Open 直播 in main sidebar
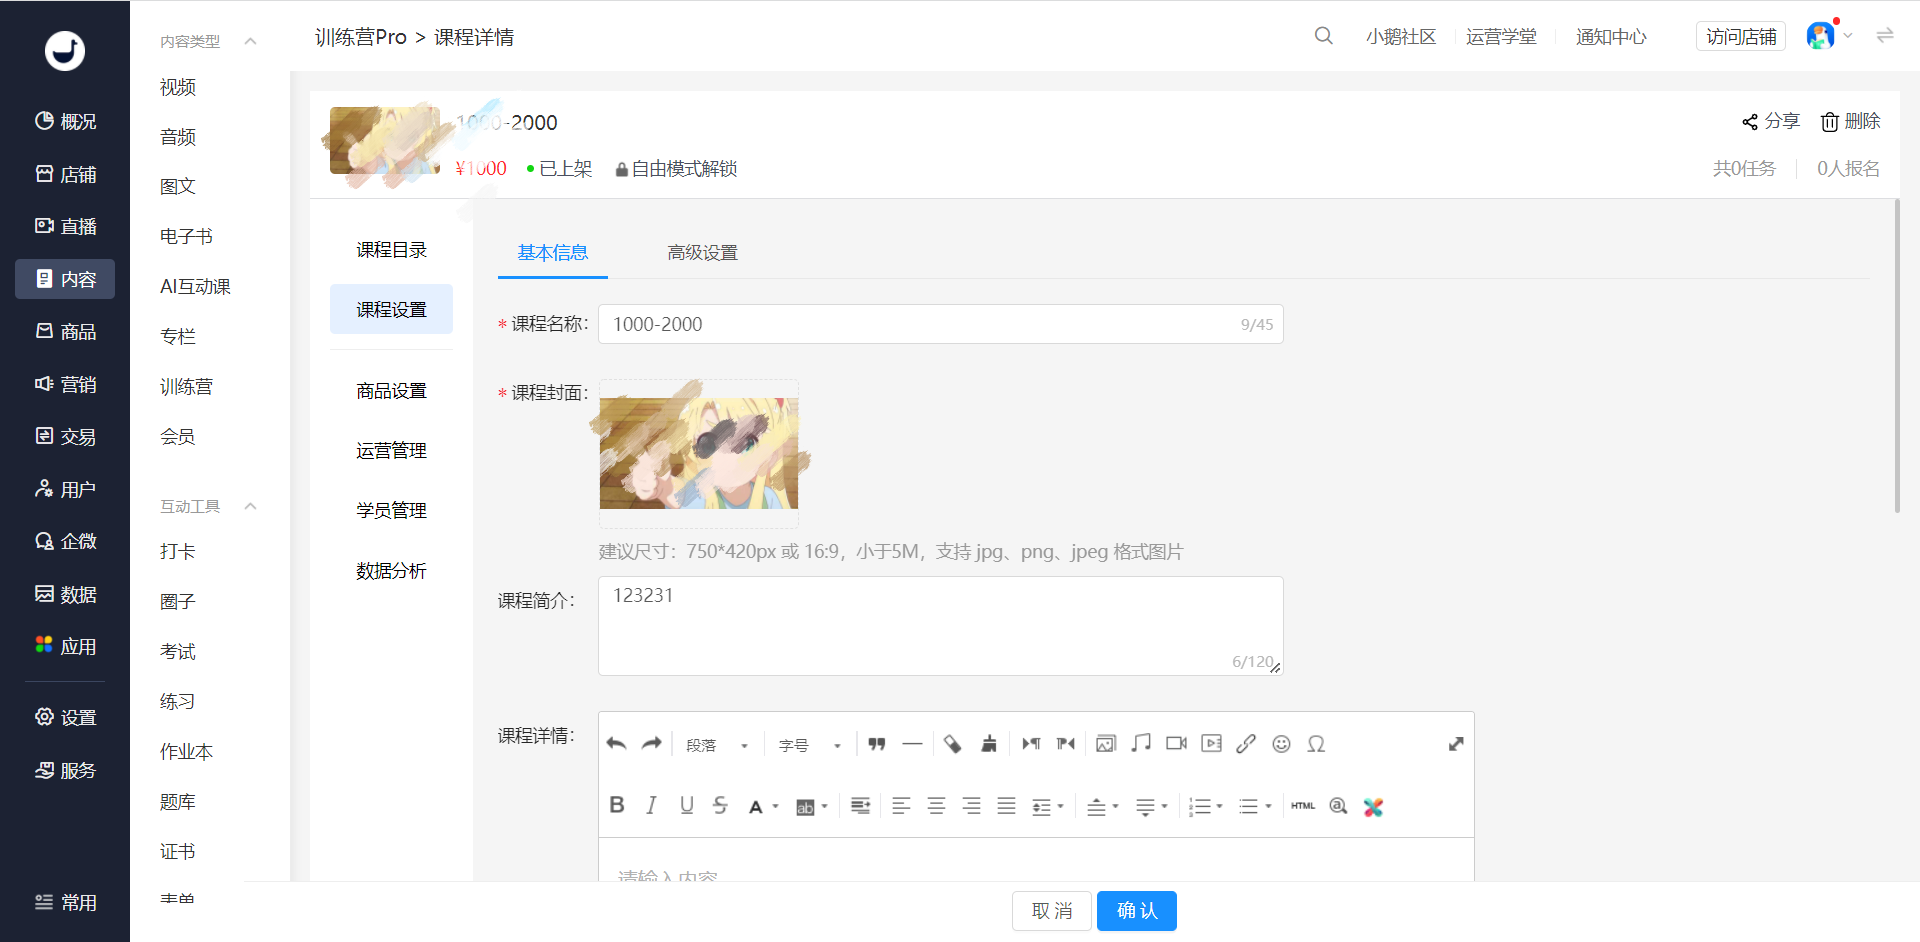The width and height of the screenshot is (1920, 942). click(65, 227)
